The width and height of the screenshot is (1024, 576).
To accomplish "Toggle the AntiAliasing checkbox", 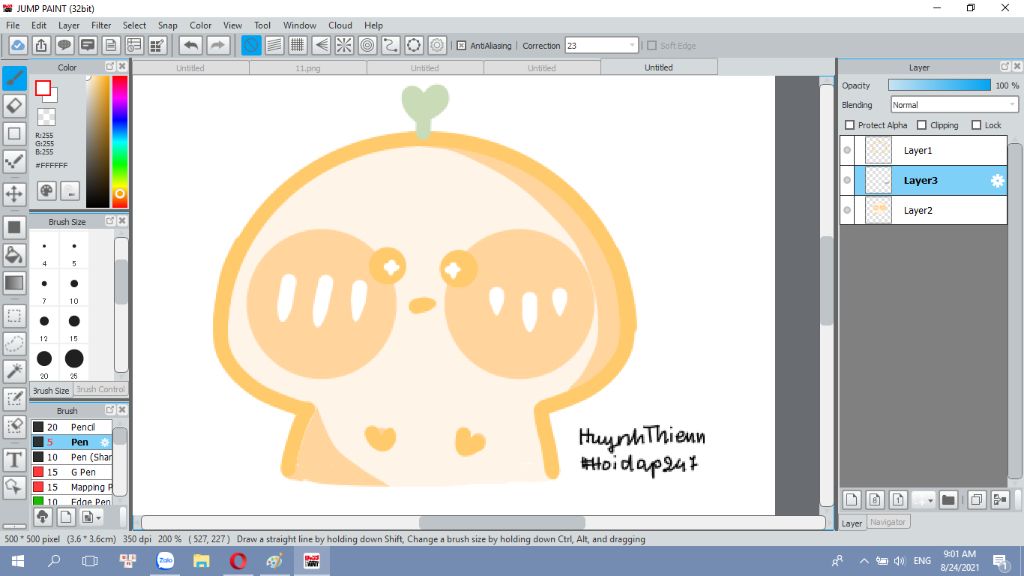I will [461, 46].
